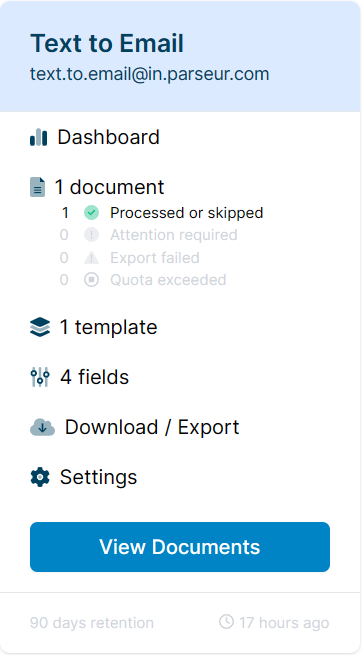362x655 pixels.
Task: Click the View Documents button
Action: 180,547
